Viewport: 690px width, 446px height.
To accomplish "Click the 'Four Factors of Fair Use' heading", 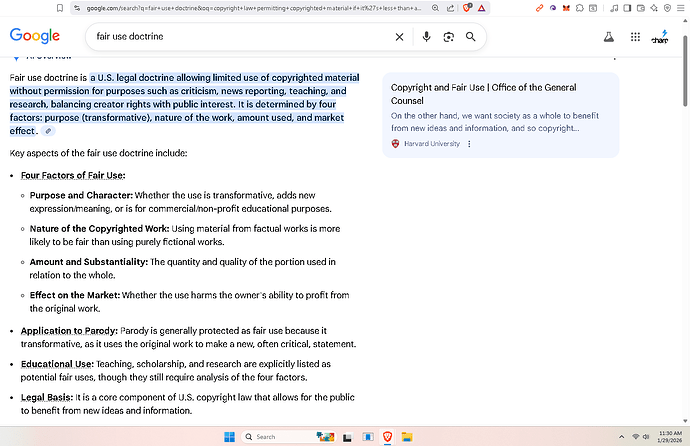I will click(x=73, y=175).
